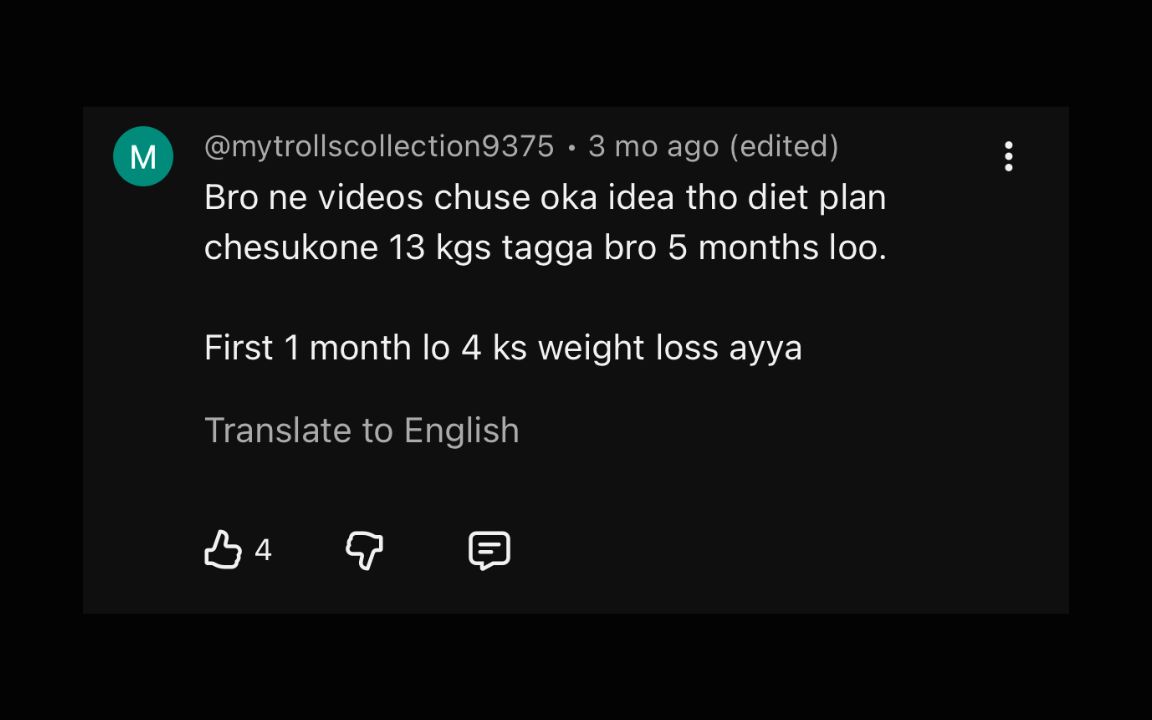Click the line starting "chesukone"
The height and width of the screenshot is (720, 1152).
click(544, 247)
